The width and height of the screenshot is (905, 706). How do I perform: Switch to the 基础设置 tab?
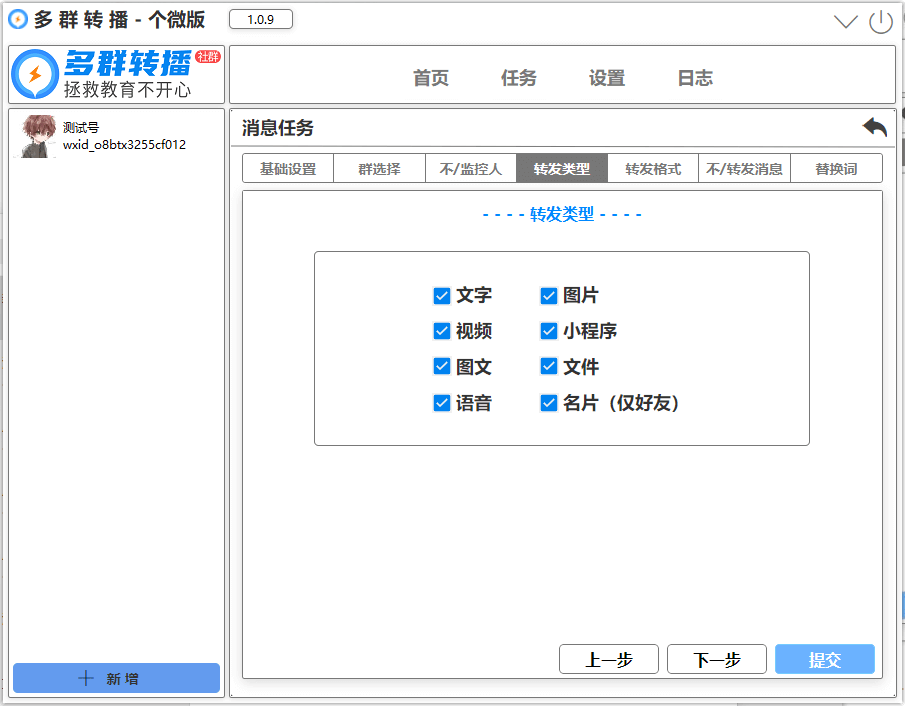coord(288,169)
